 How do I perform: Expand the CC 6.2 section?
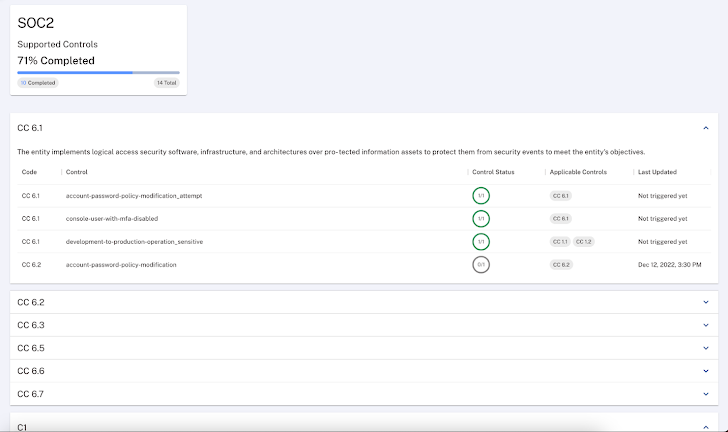coord(706,302)
